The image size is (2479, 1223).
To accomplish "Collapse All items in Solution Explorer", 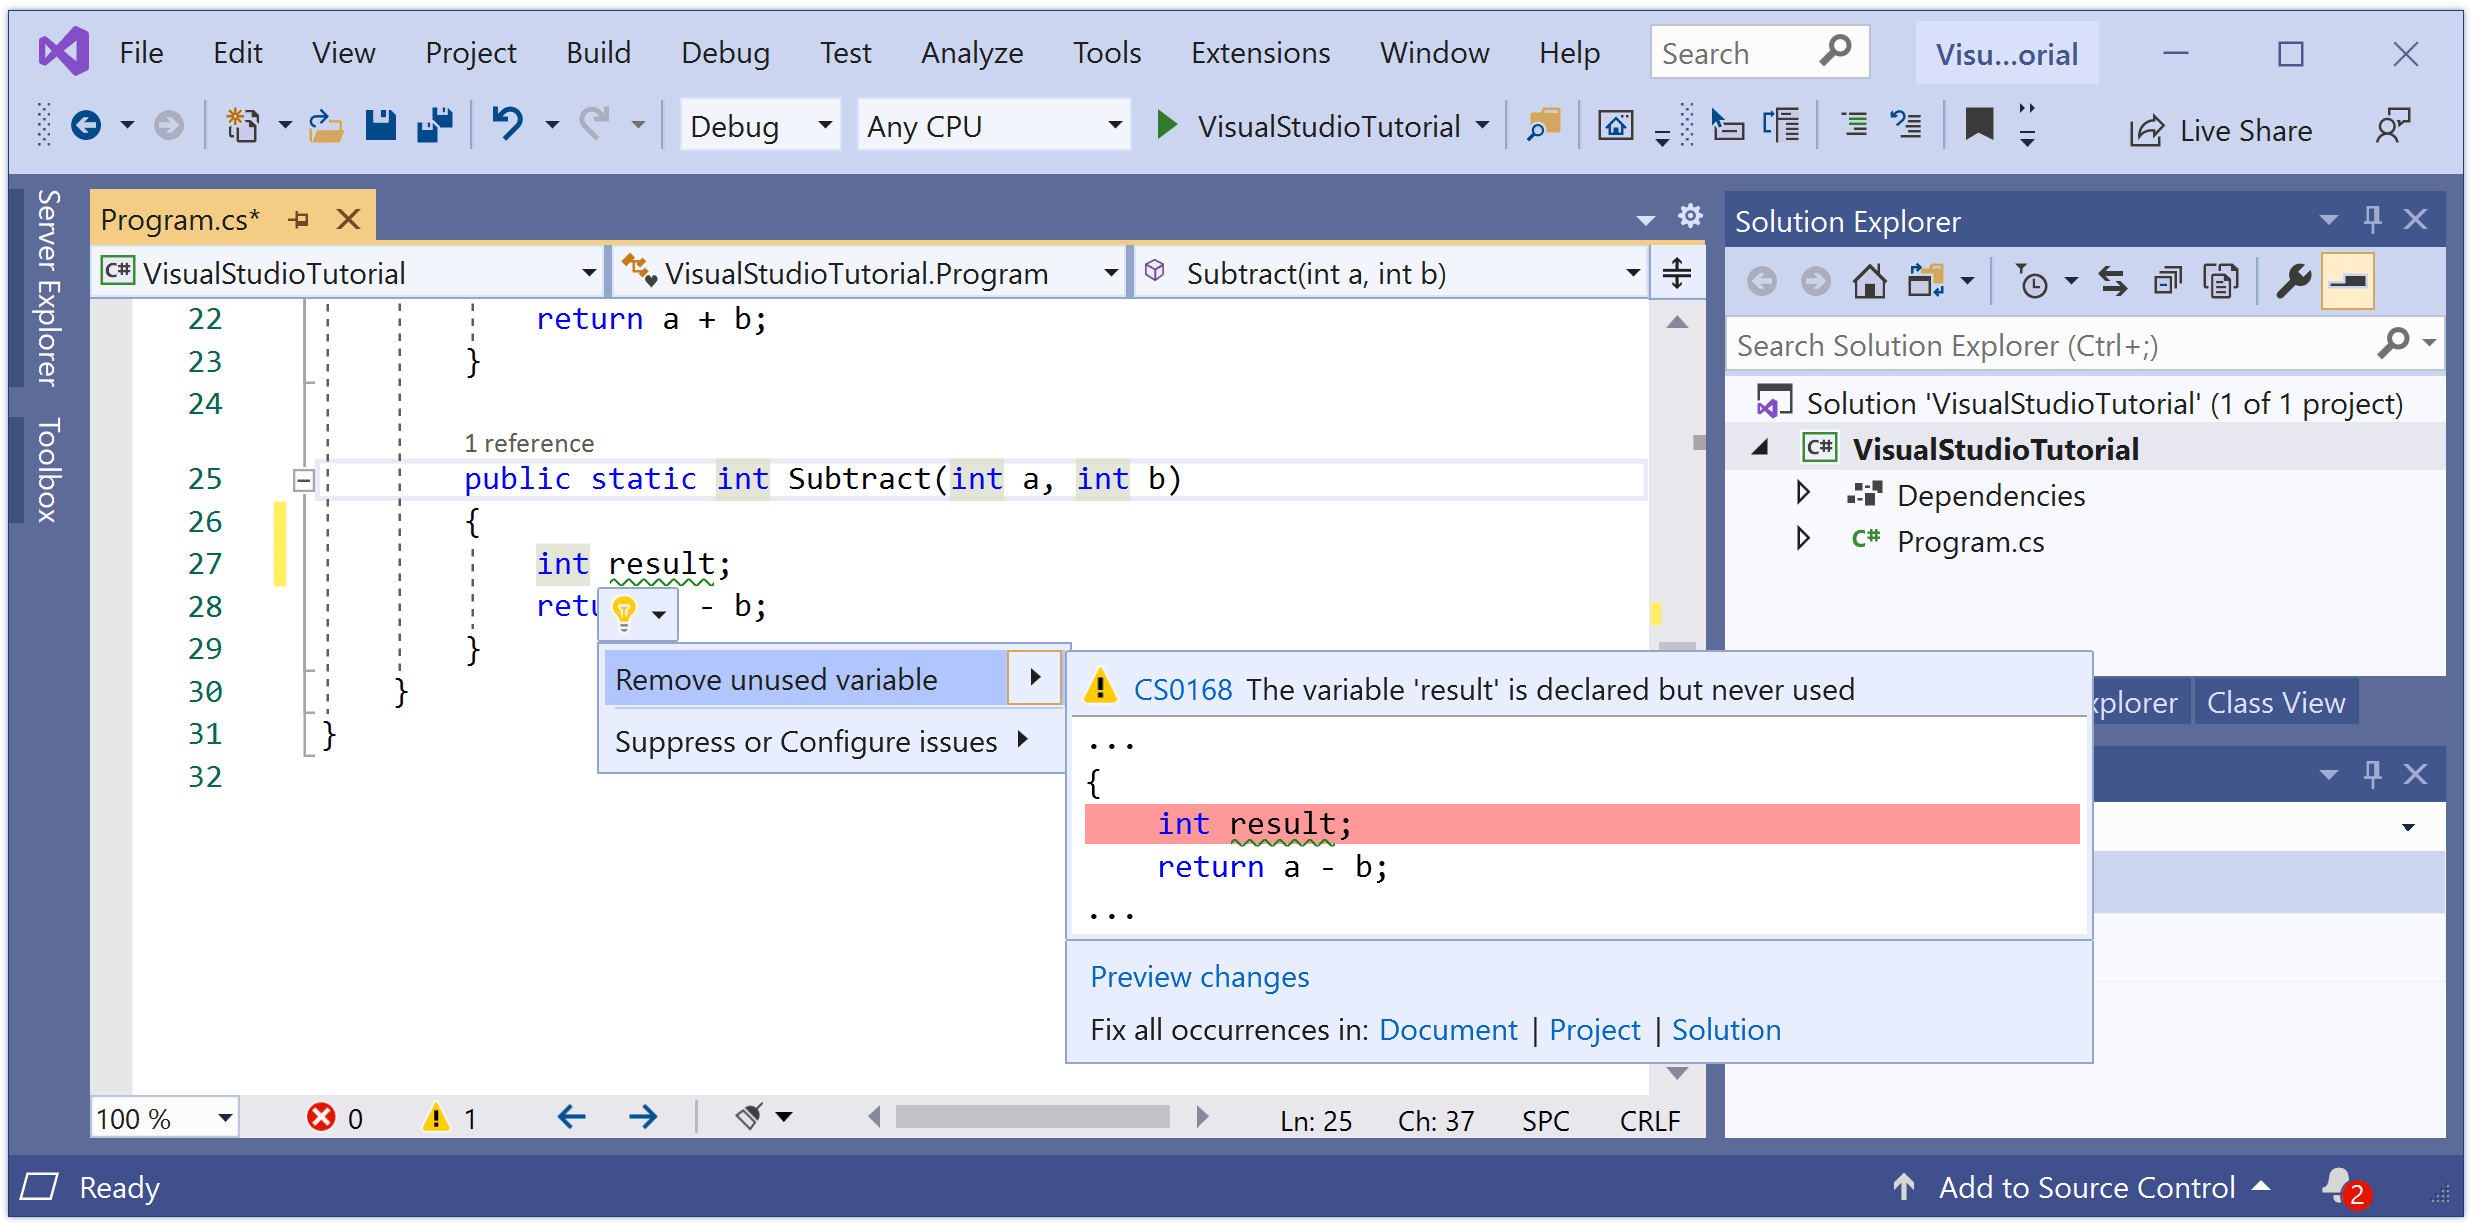I will click(x=2167, y=281).
